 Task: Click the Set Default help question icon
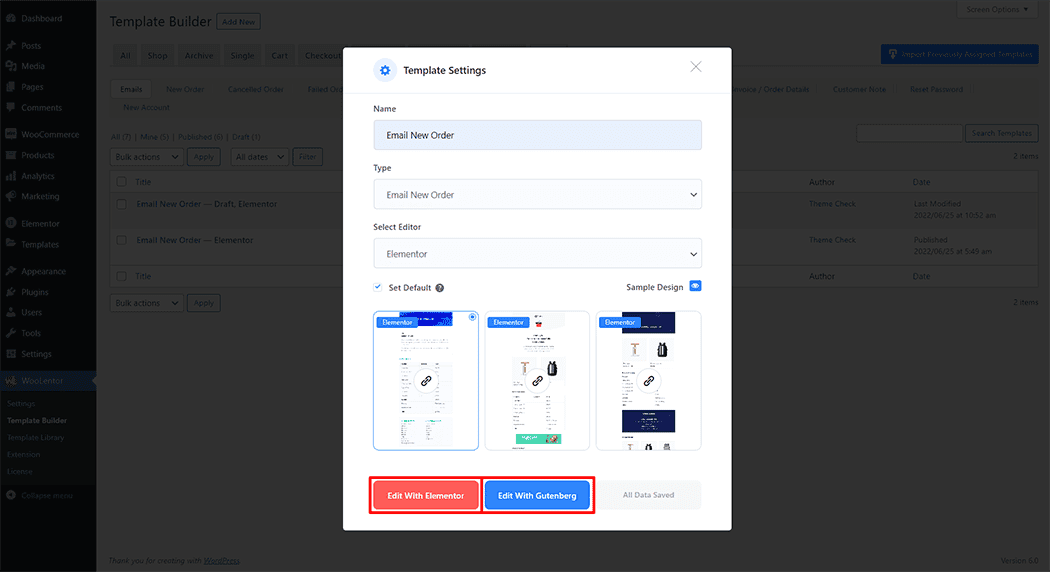pos(440,288)
